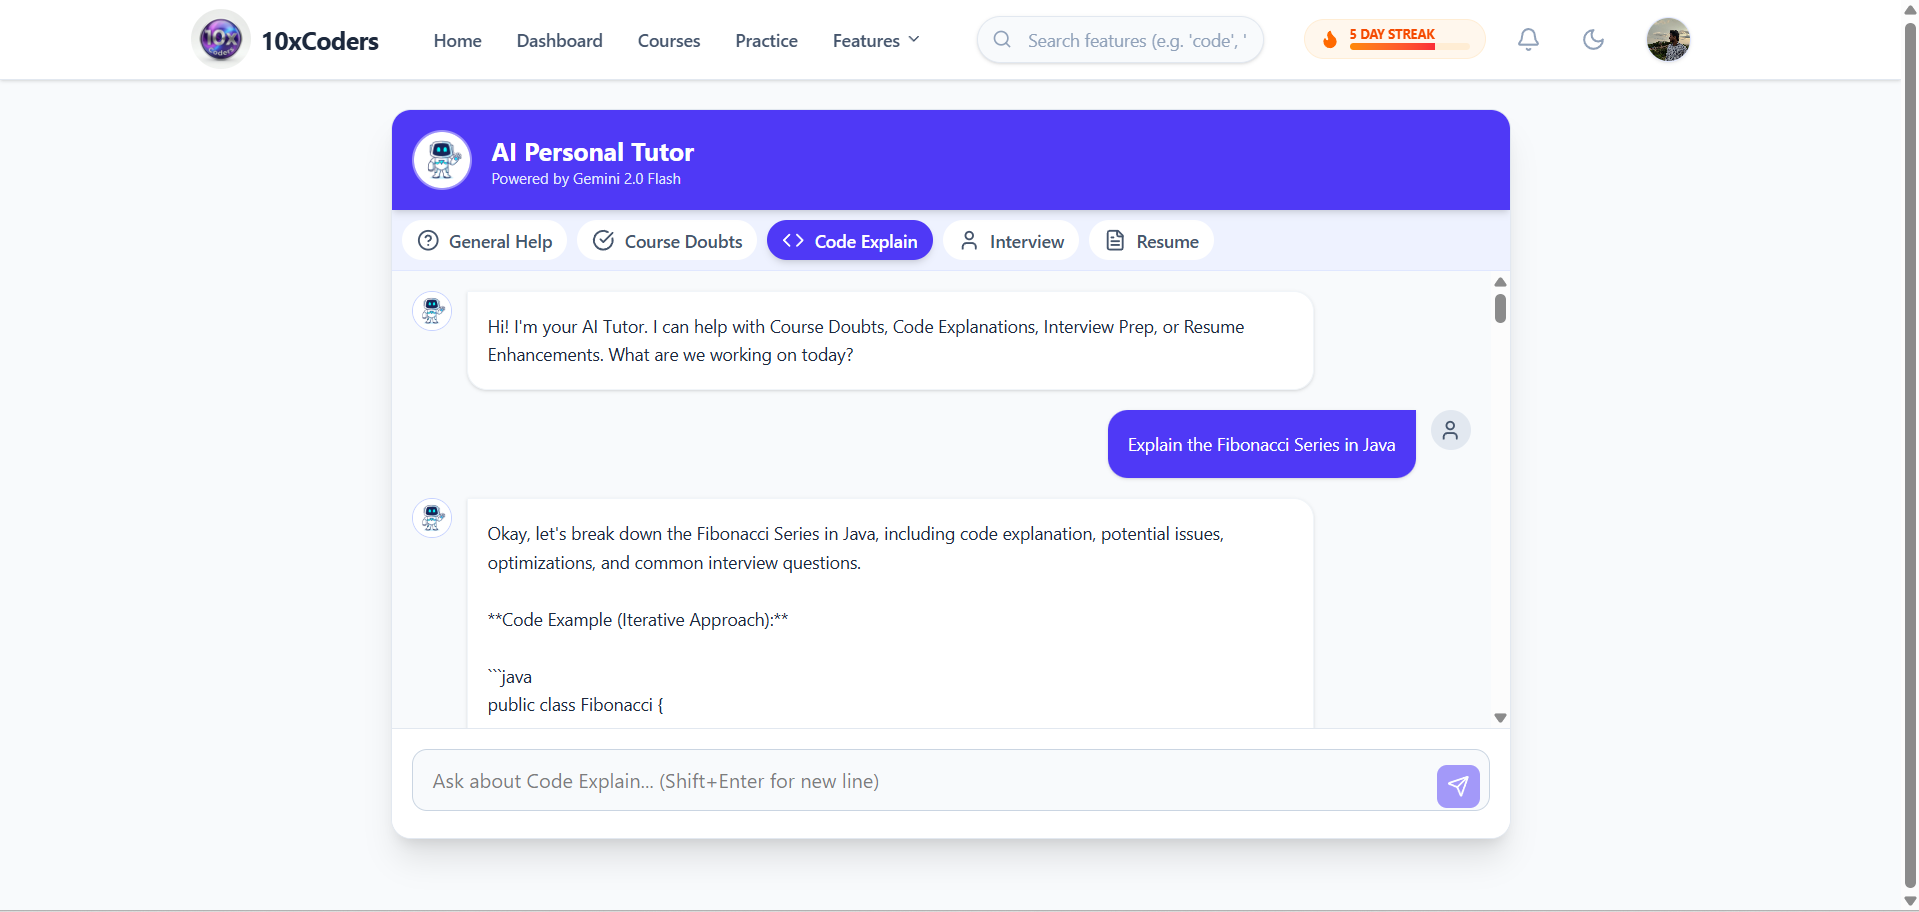Click the 10xCoders brand name
This screenshot has height=912, width=1919.
click(320, 41)
